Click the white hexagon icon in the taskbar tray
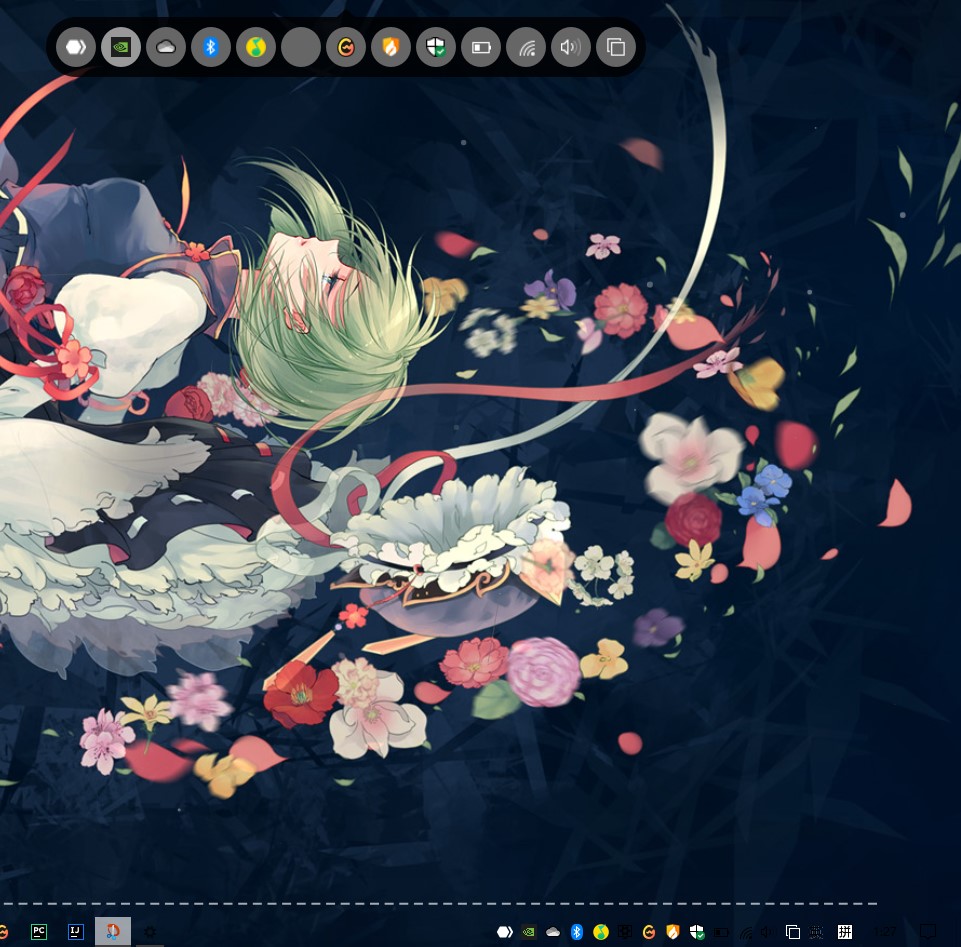Viewport: 961px width, 947px height. [x=505, y=932]
